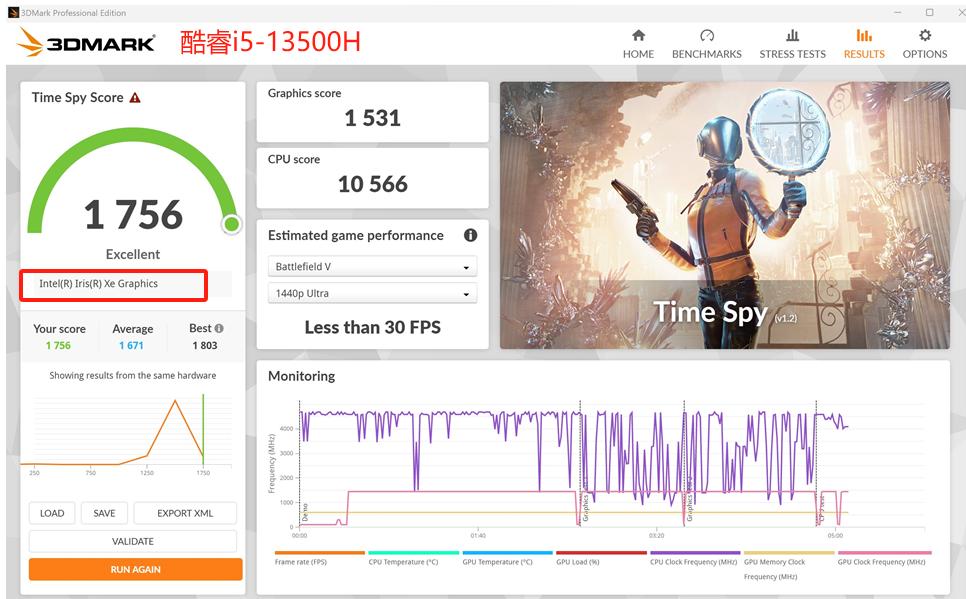966x599 pixels.
Task: Click EXPORT XML
Action: coord(185,513)
